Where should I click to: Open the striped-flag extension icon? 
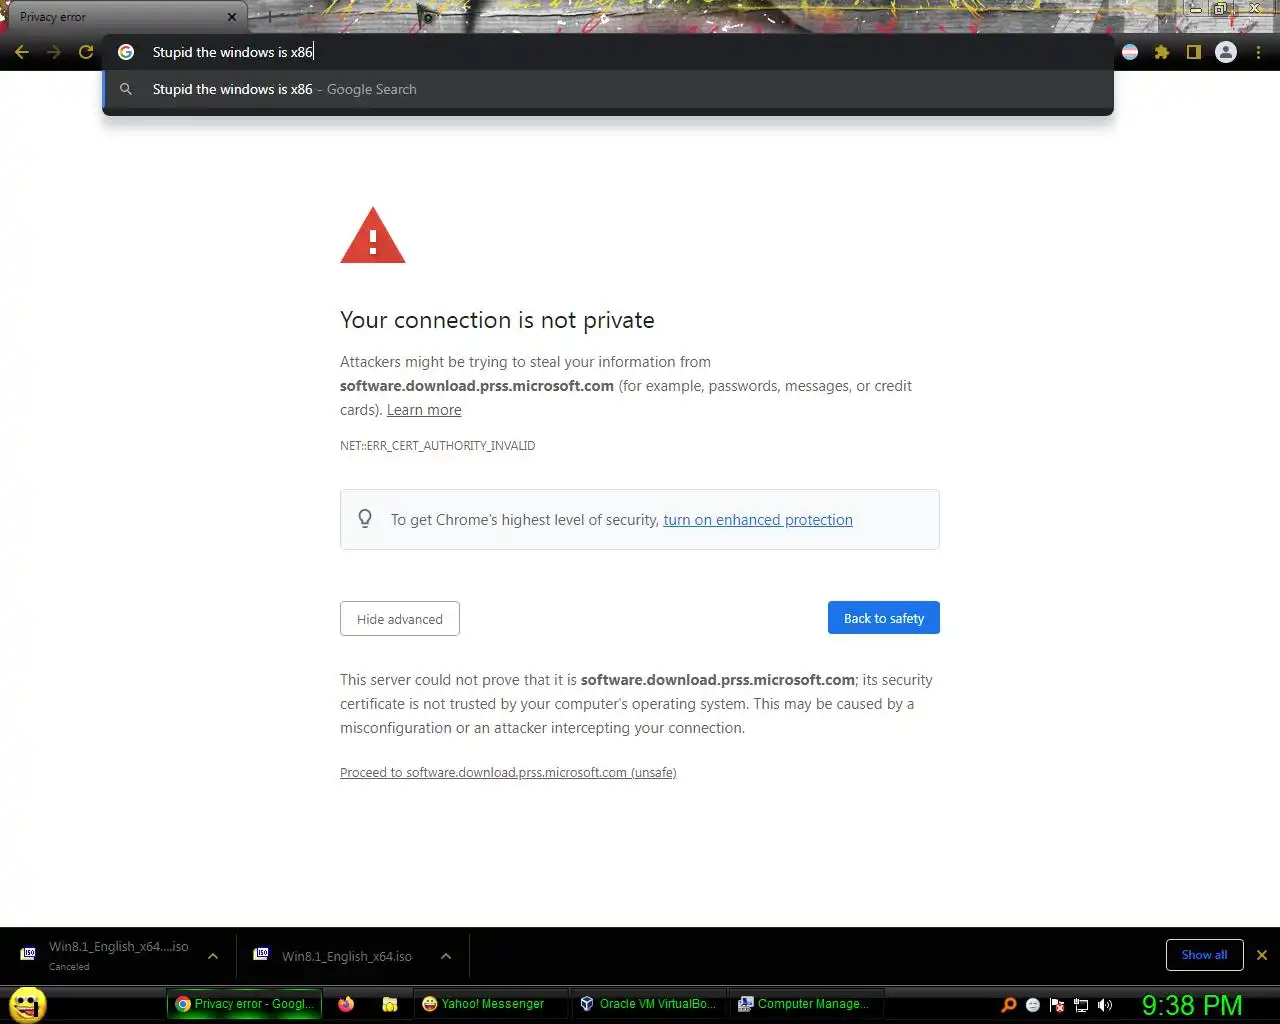[1130, 52]
